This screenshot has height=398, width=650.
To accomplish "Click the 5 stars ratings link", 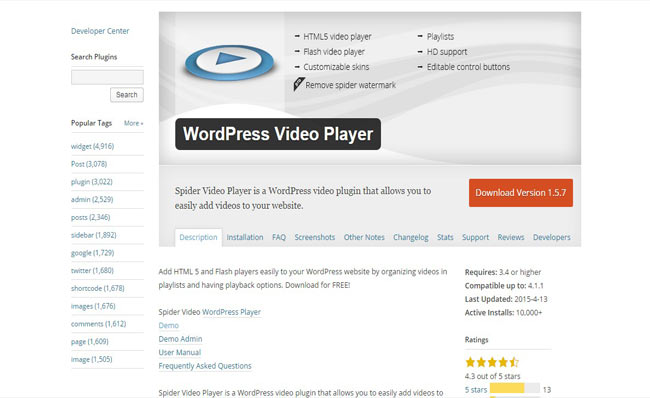I will pos(476,390).
